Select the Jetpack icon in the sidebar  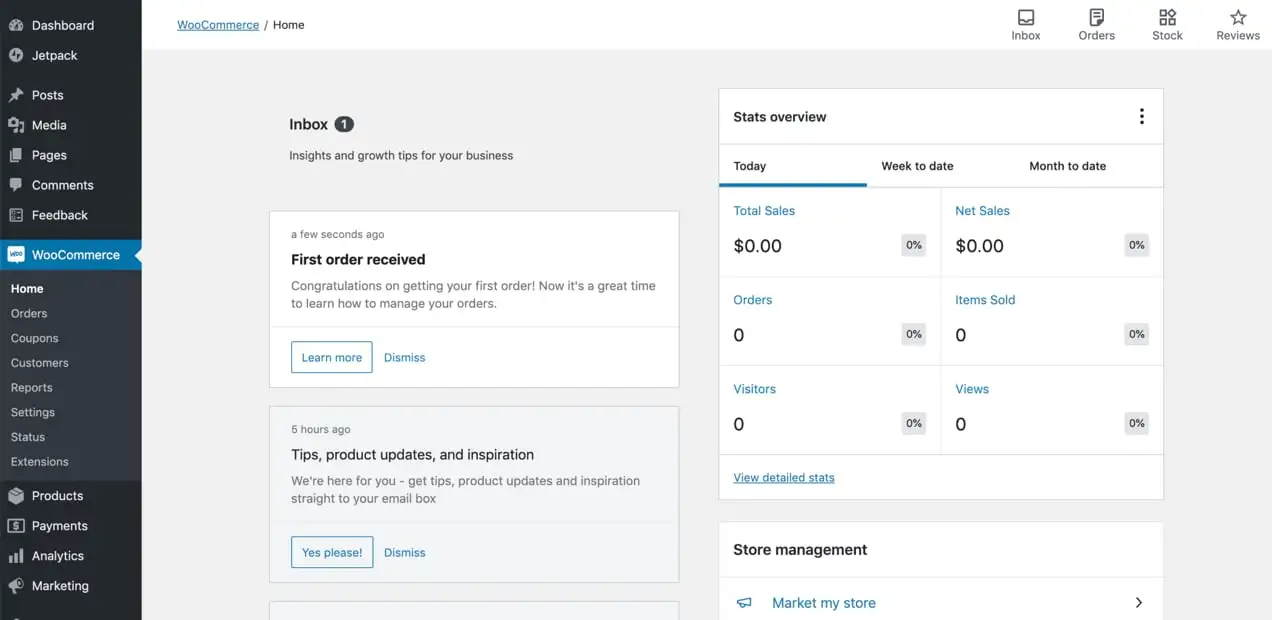[x=16, y=55]
